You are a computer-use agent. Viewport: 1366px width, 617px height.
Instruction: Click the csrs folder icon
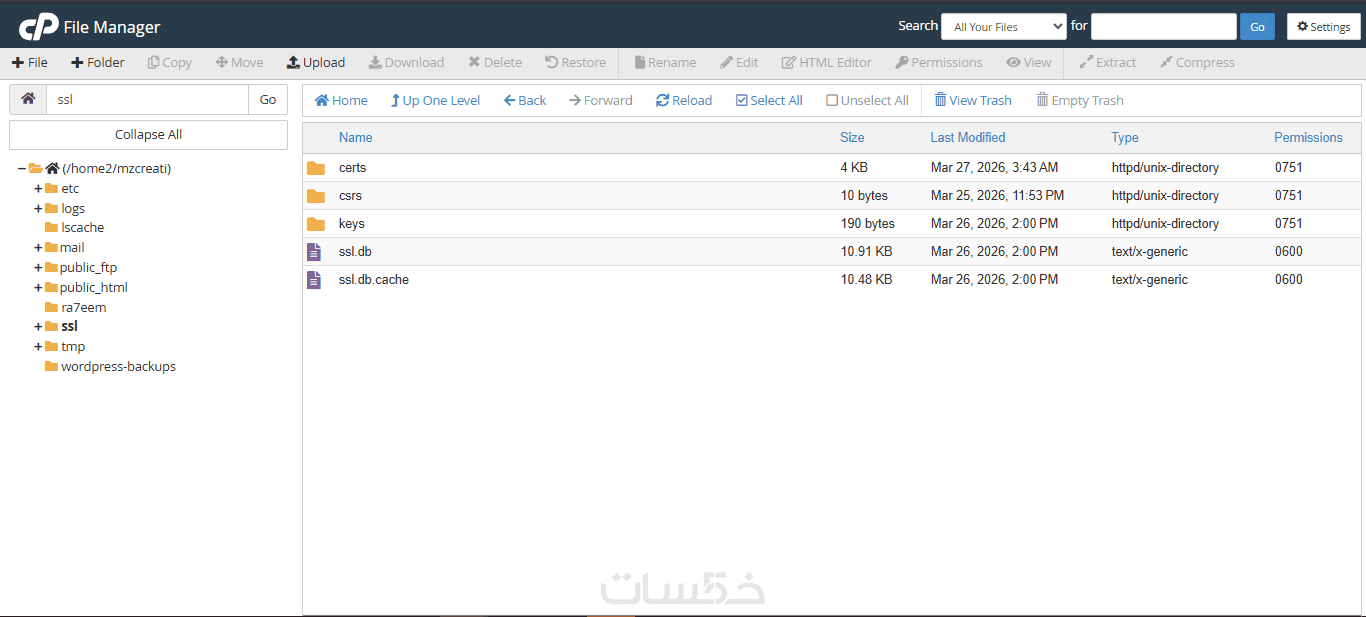coord(316,196)
